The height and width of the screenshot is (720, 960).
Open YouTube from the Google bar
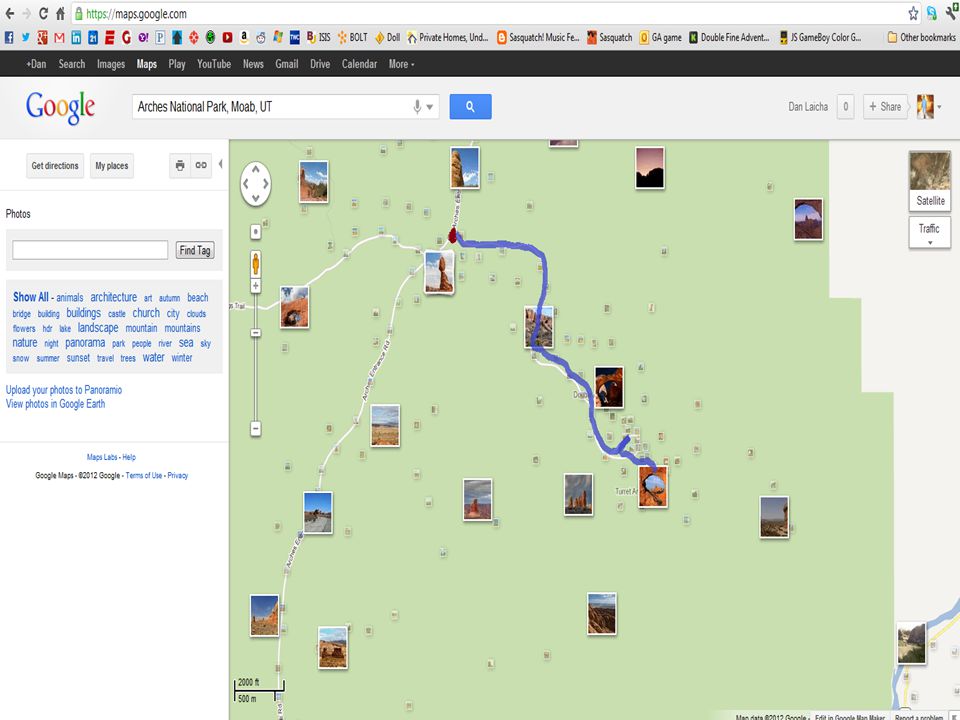pyautogui.click(x=214, y=64)
